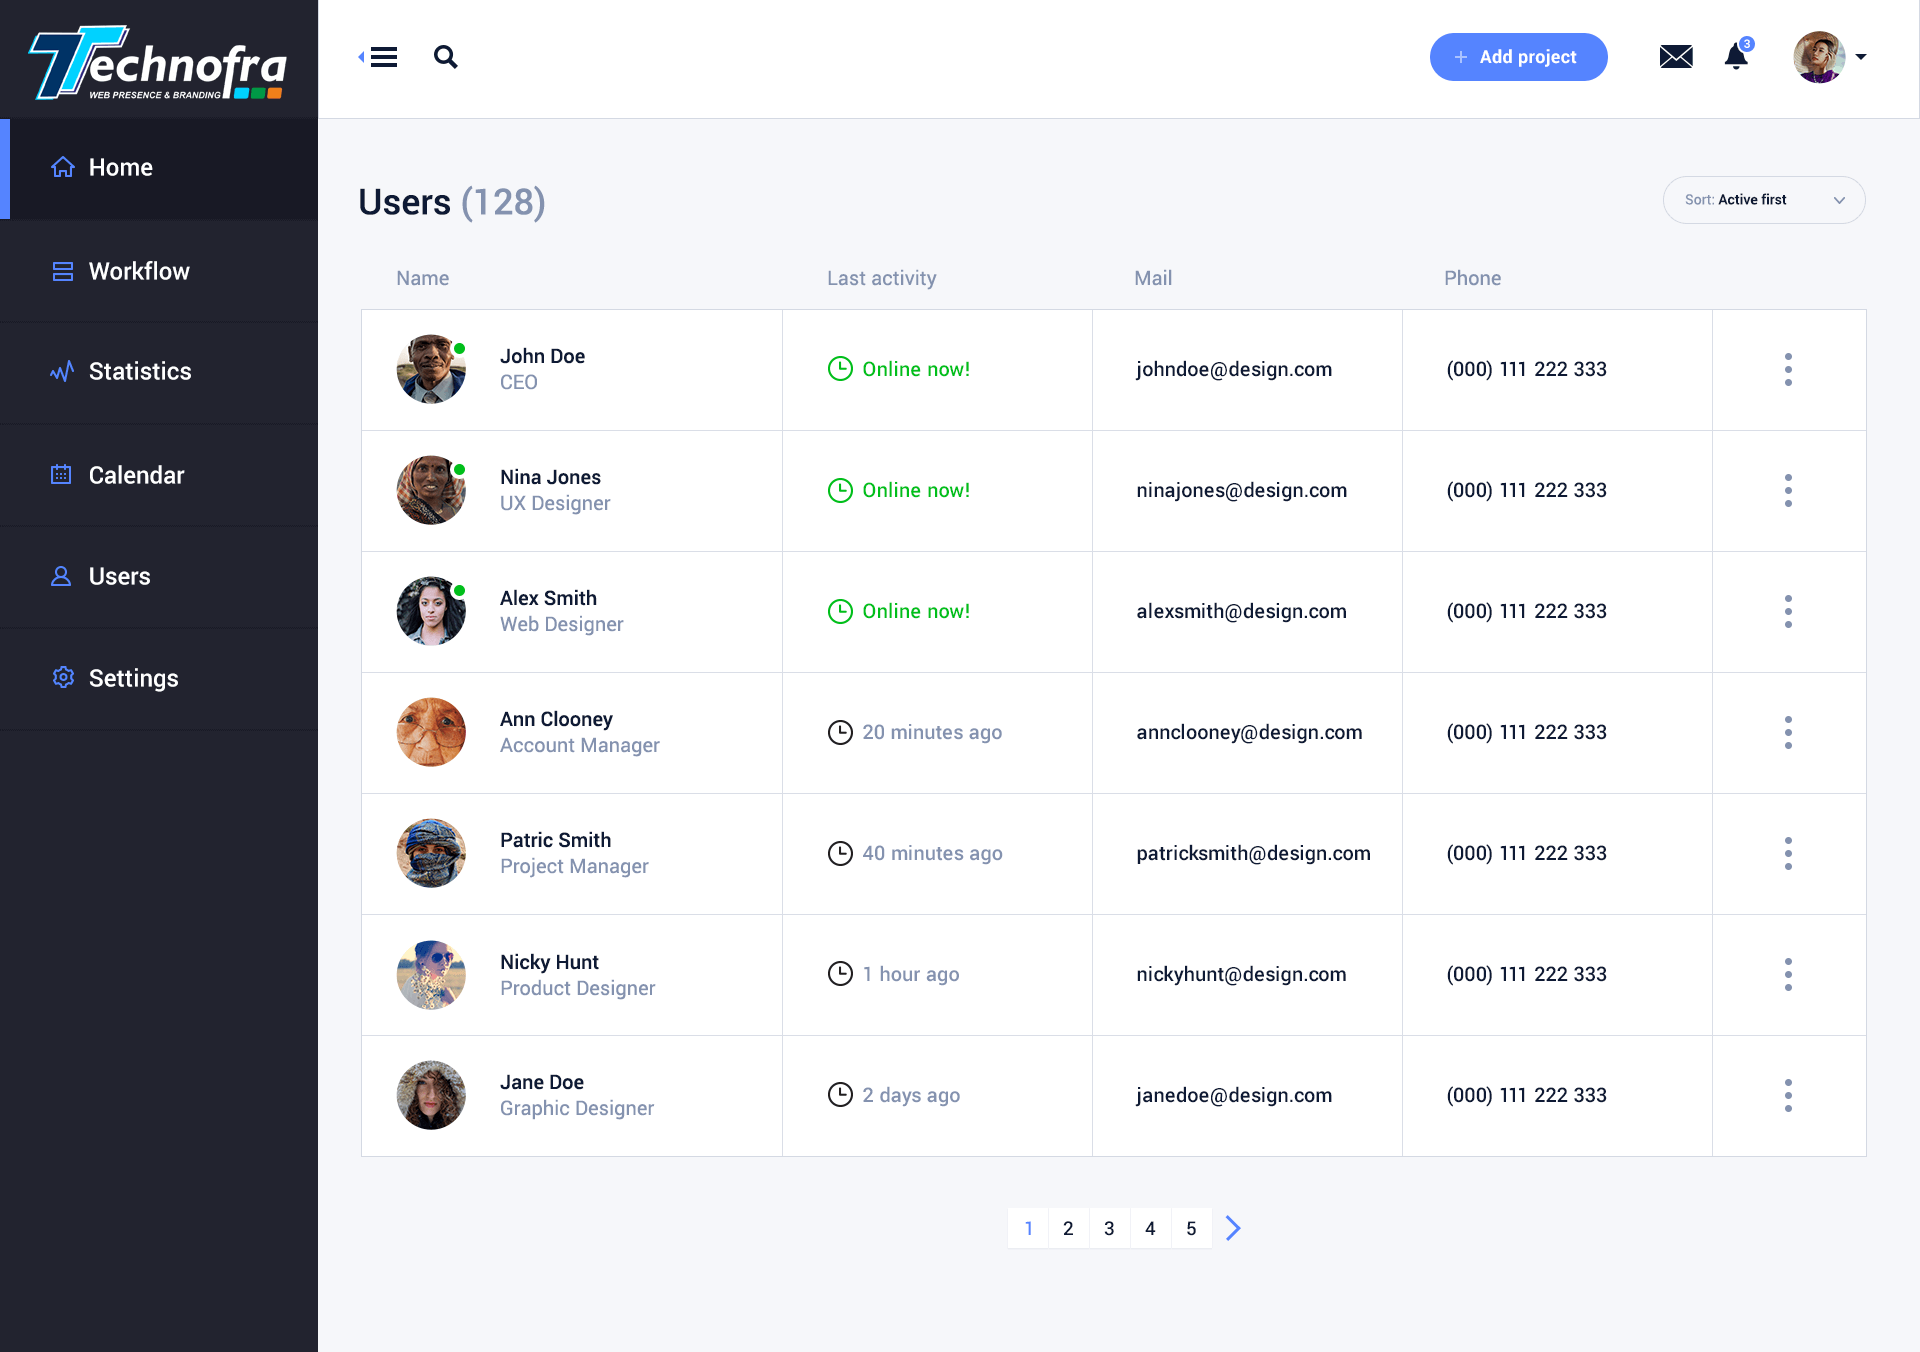The image size is (1920, 1352).
Task: Go to next page with chevron arrow
Action: click(x=1233, y=1228)
